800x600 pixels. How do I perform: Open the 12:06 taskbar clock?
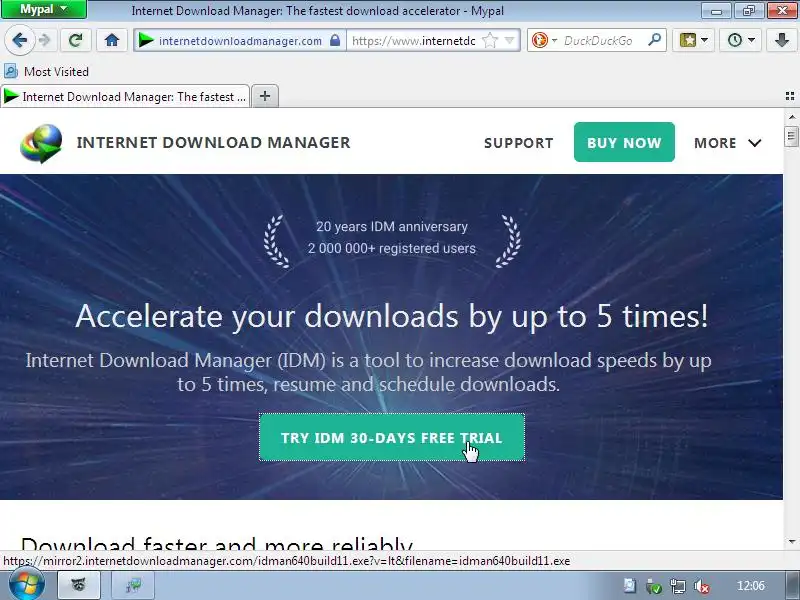(x=751, y=586)
